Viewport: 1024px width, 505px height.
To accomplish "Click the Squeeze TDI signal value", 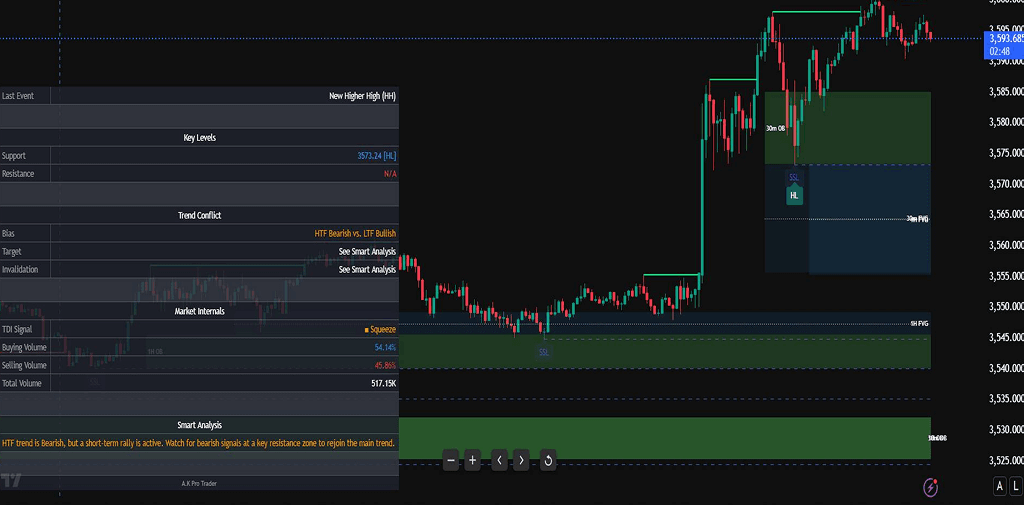I will coord(380,329).
